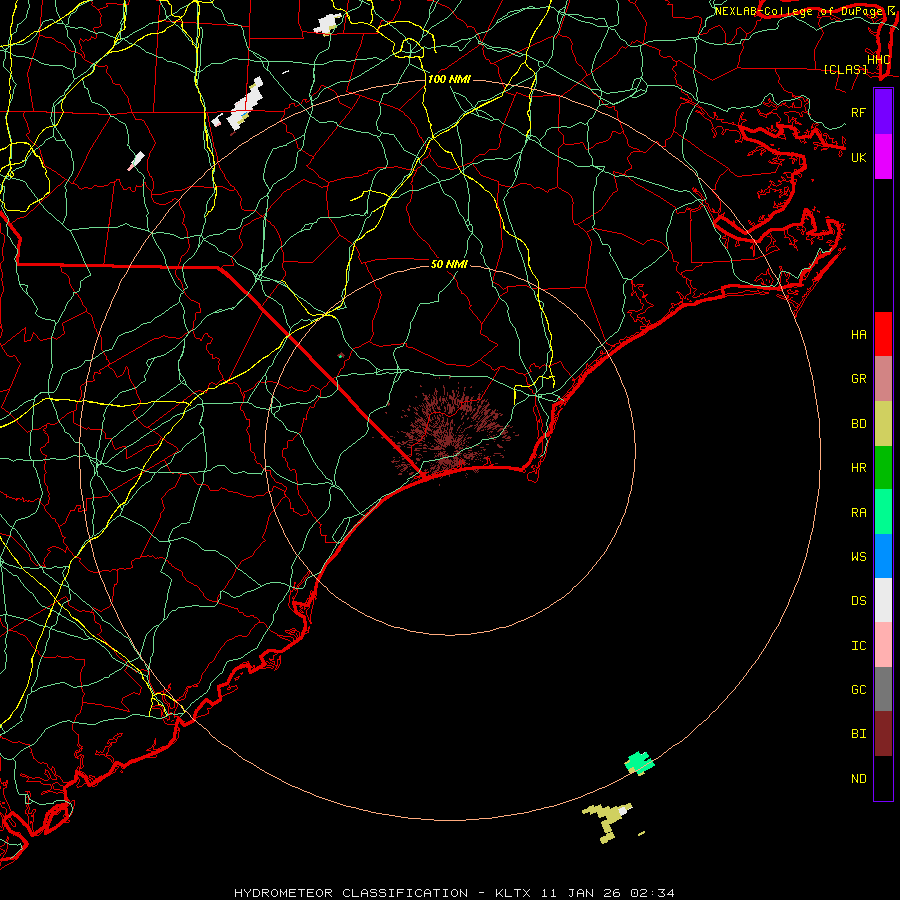Click the [CLAS] label

pyautogui.click(x=845, y=69)
